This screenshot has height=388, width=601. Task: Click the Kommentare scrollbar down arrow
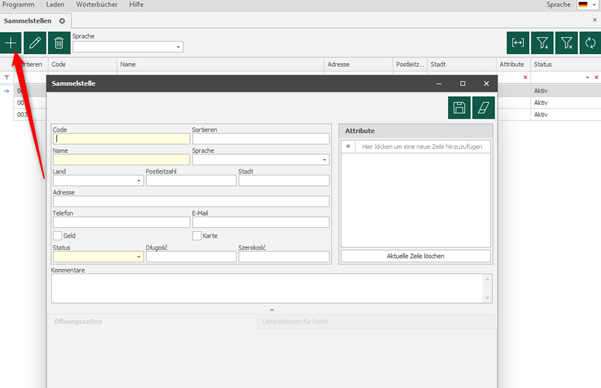point(487,298)
